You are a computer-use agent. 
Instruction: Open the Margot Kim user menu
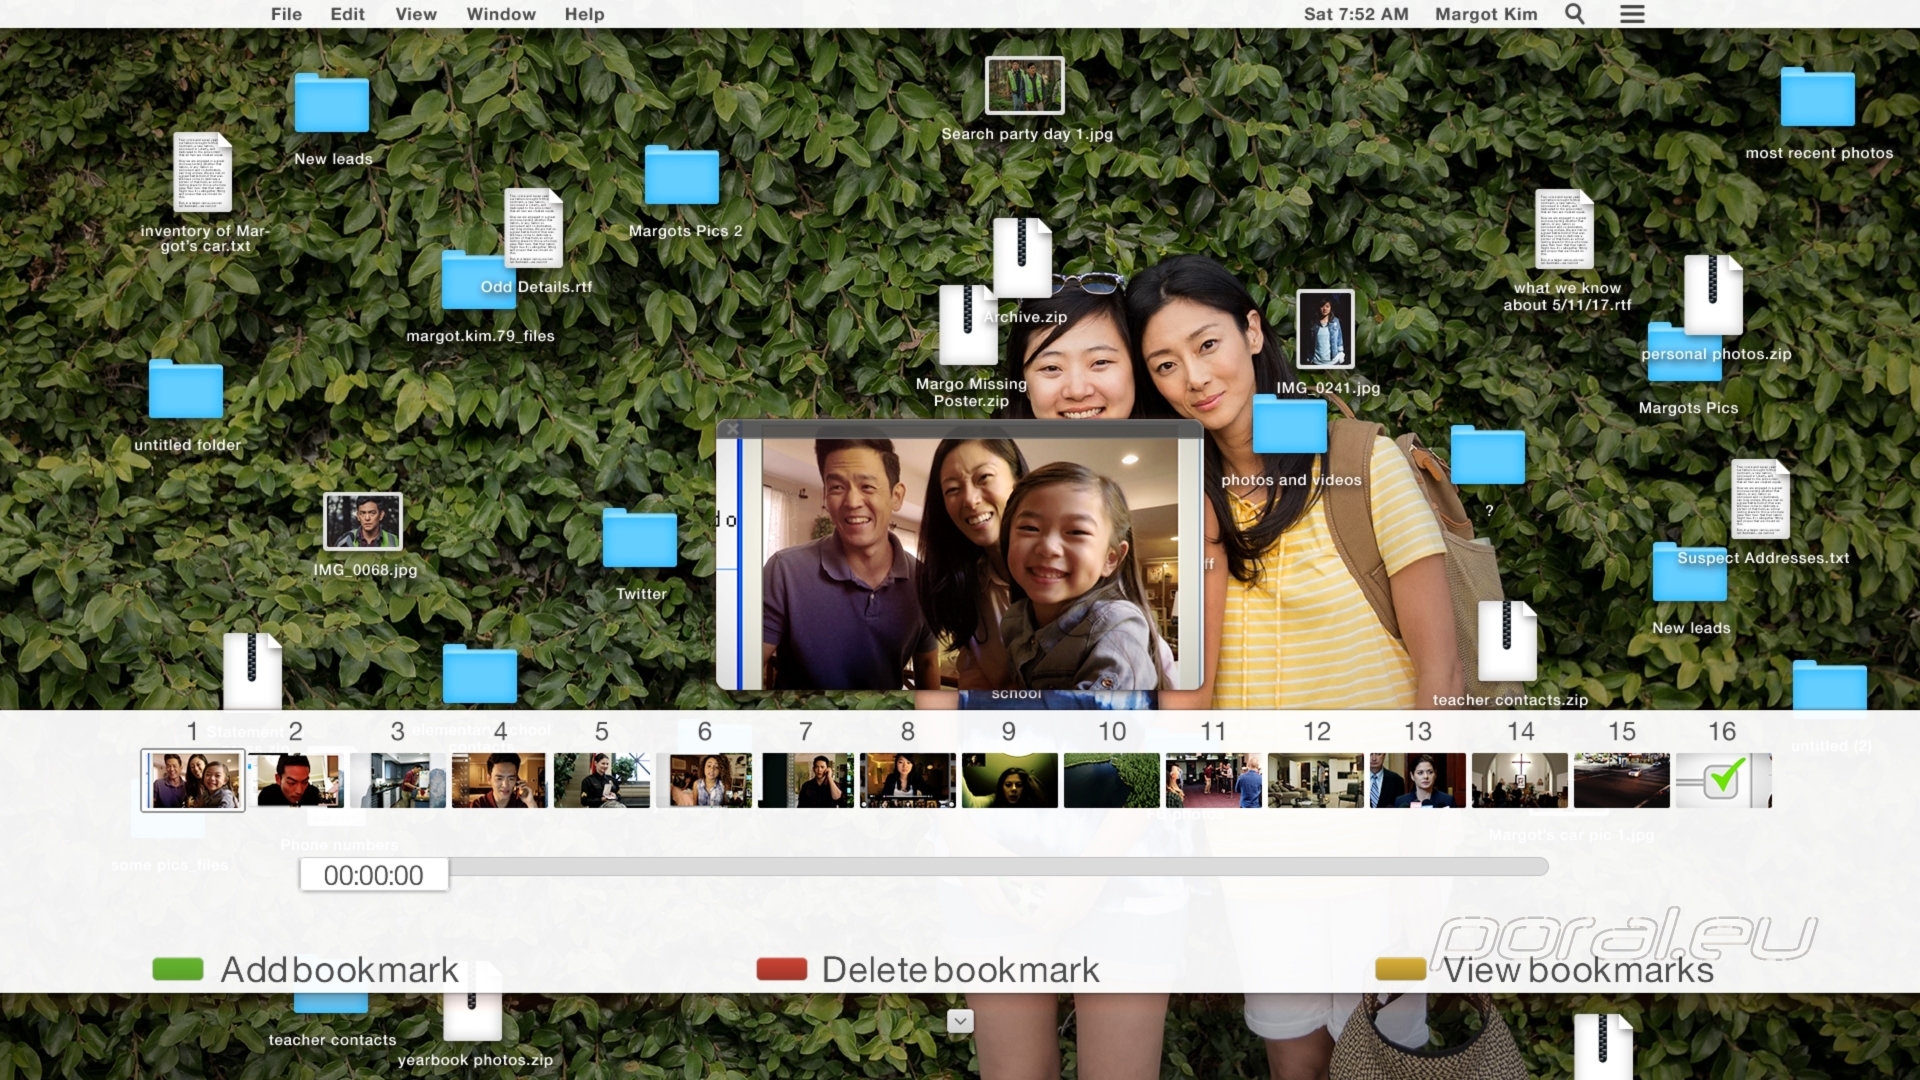click(x=1486, y=14)
